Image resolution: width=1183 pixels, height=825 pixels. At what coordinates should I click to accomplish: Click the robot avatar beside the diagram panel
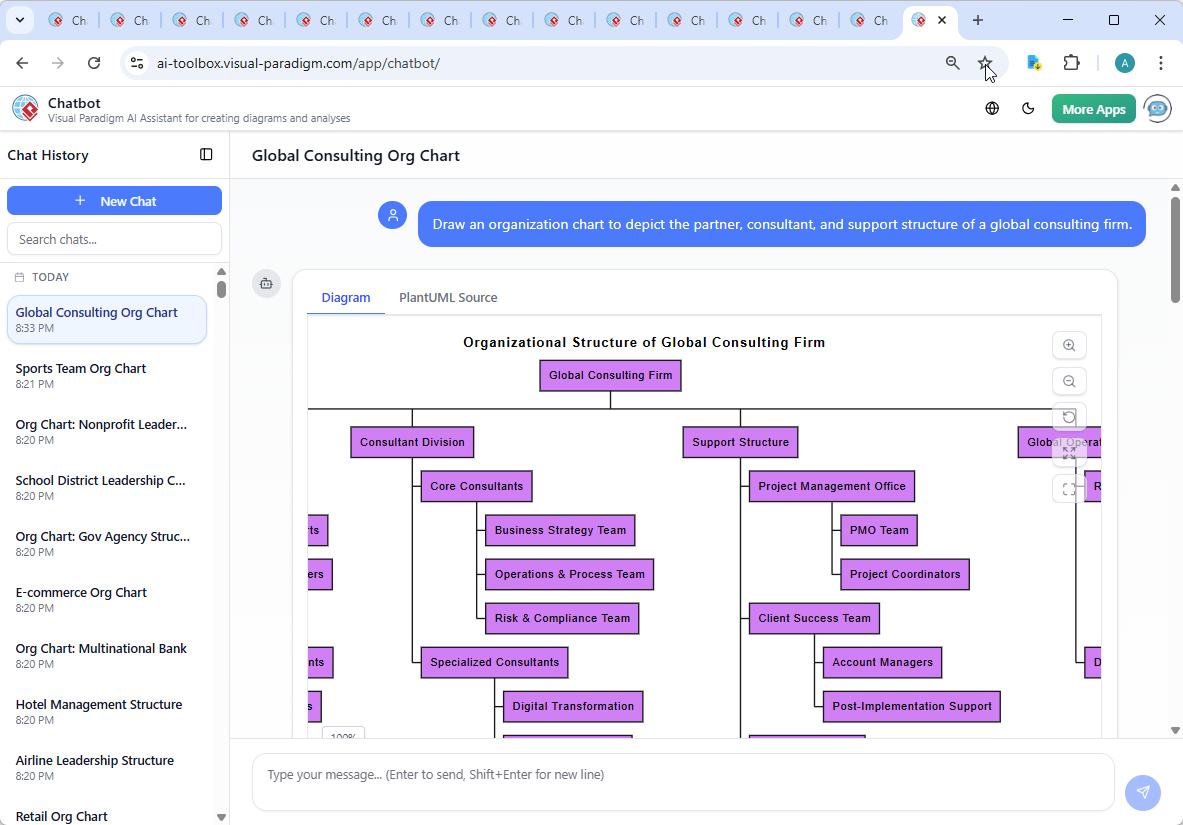[266, 283]
